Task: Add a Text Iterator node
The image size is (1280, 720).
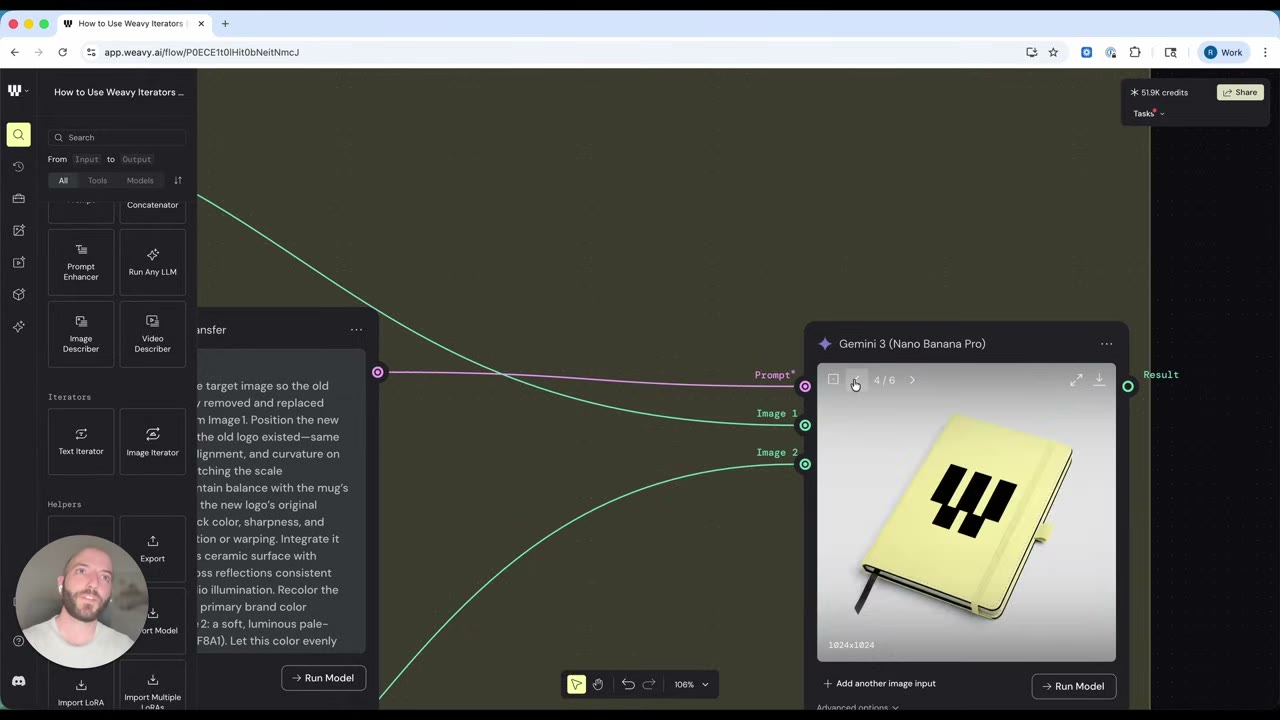Action: 81,442
